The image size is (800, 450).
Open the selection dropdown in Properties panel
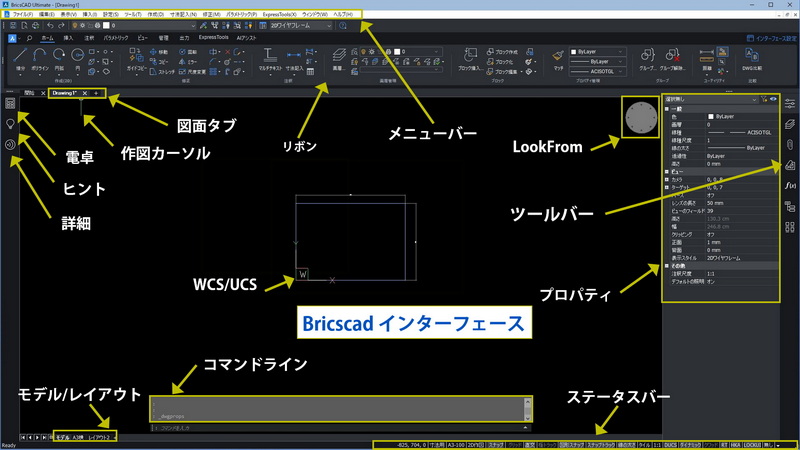point(710,99)
